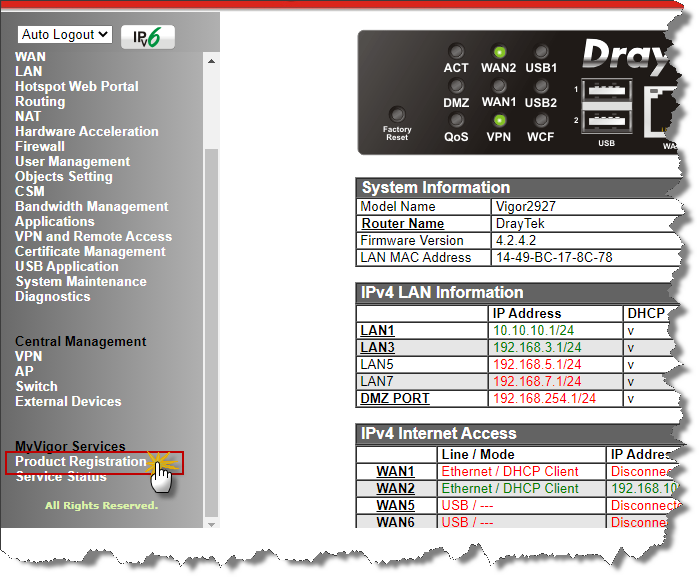Image resolution: width=699 pixels, height=577 pixels.
Task: Open the Diagnostics menu
Action: [53, 297]
